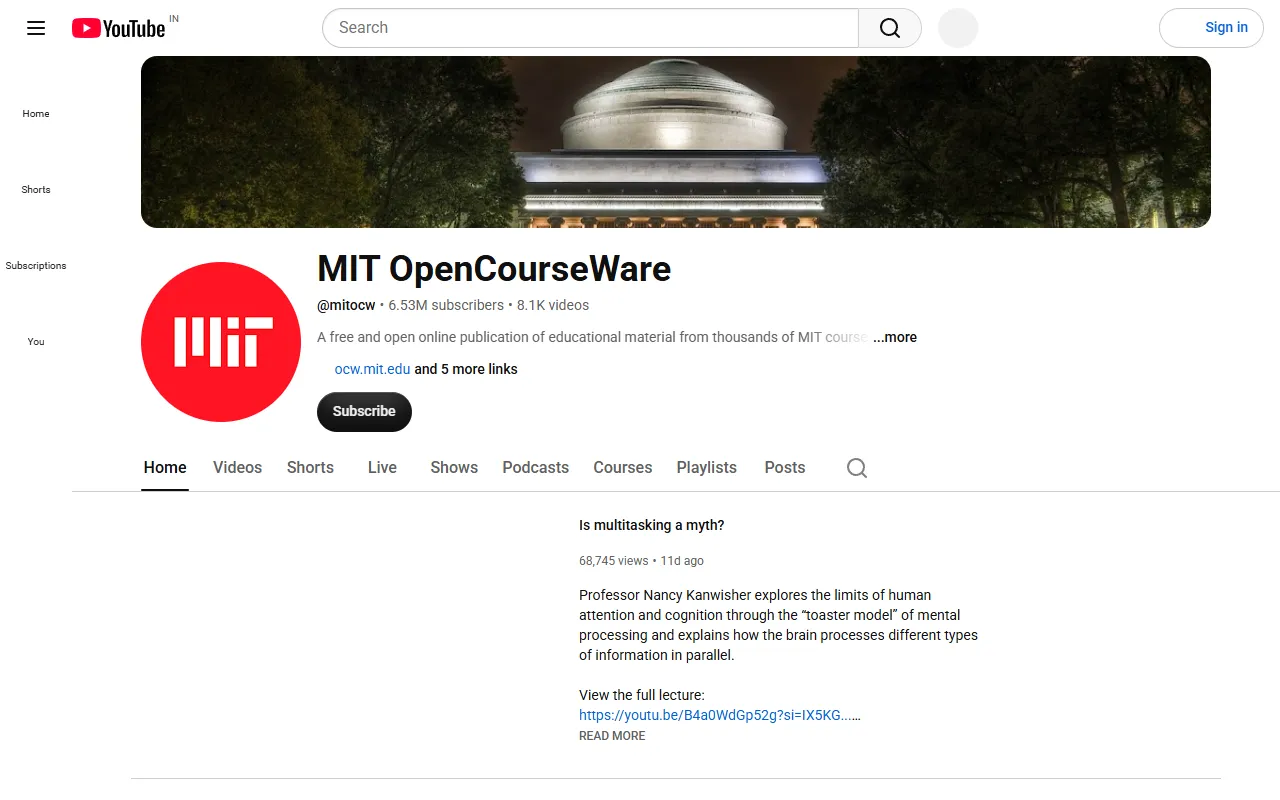Switch to the Live tab

[382, 467]
